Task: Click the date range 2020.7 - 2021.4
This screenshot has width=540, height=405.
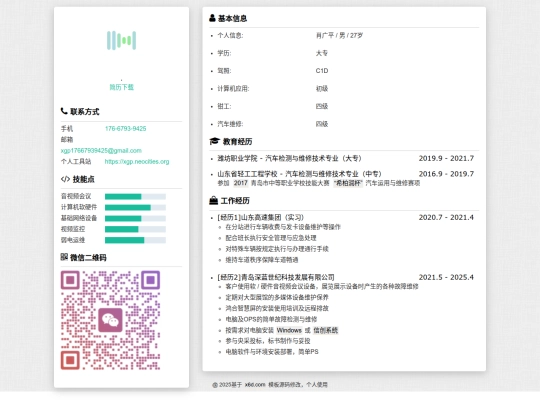Action: (x=446, y=217)
